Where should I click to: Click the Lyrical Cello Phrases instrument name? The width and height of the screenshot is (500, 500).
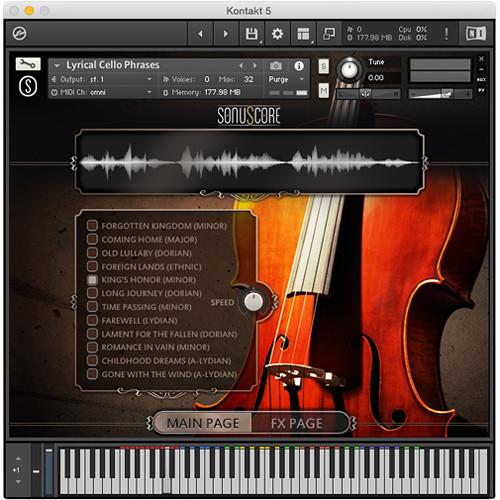coord(113,65)
